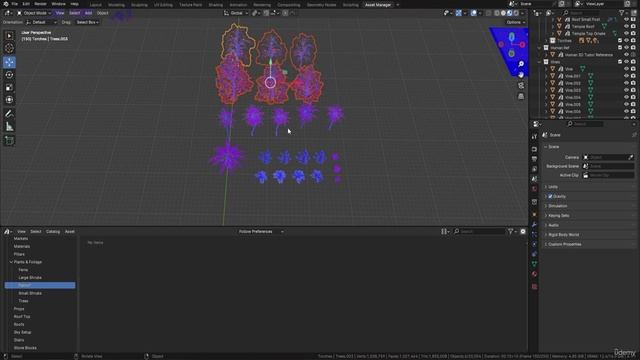This screenshot has width=640, height=360.
Task: Select the Annotate pencil tool
Action: (9, 114)
